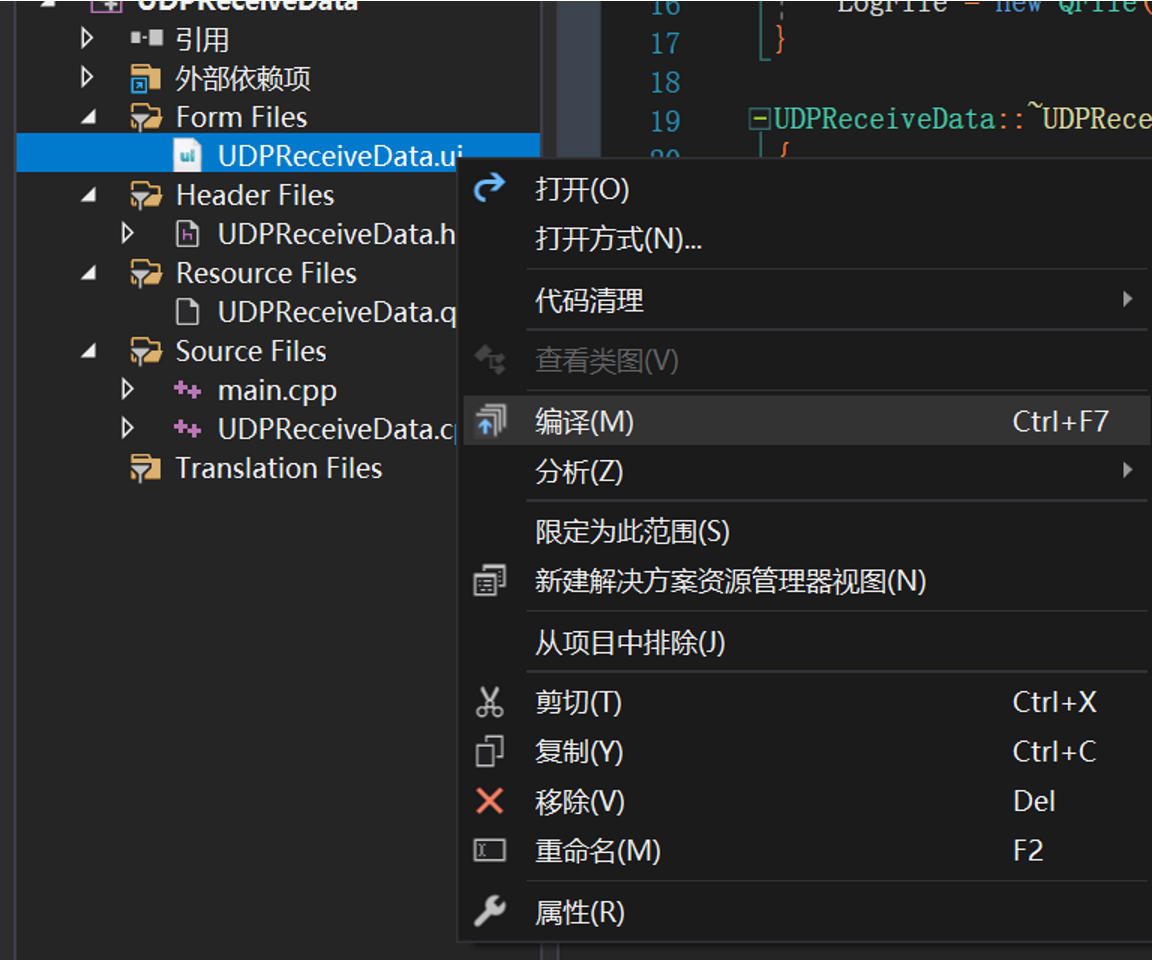Expand the main.cpp disclosure triangle
The image size is (1152, 960).
[128, 390]
